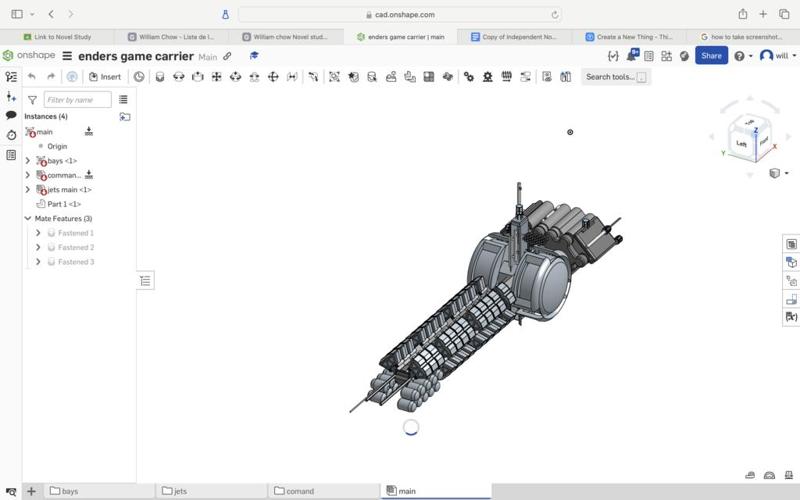This screenshot has width=800, height=500.
Task: Click the Insert button
Action: click(105, 77)
